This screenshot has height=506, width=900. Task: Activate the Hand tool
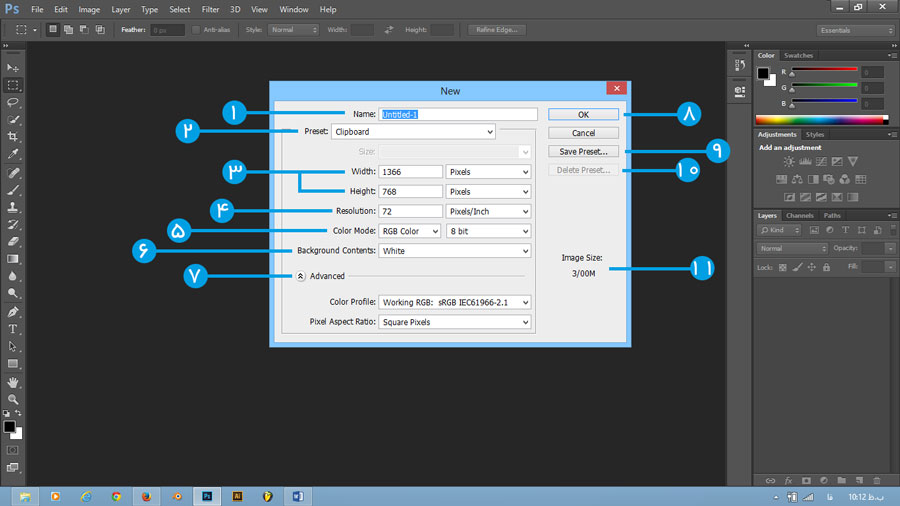(x=14, y=382)
